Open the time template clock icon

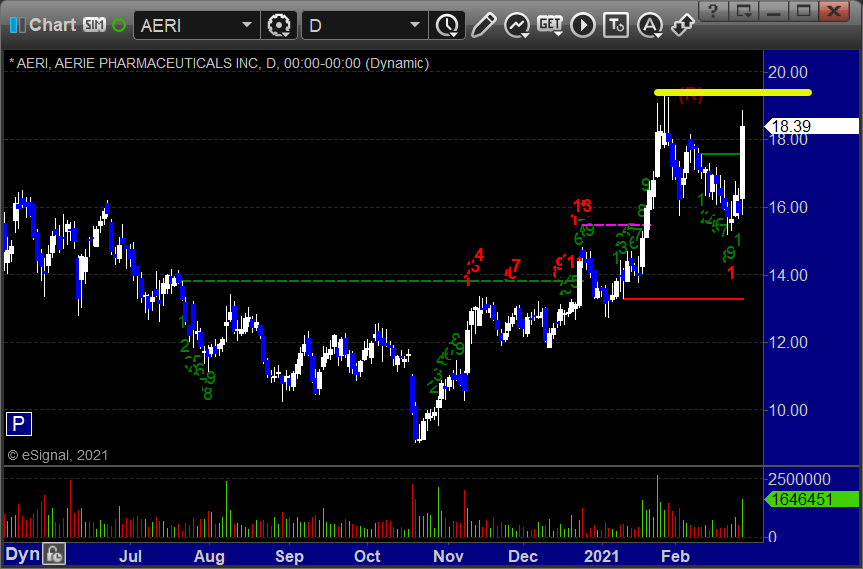[447, 25]
